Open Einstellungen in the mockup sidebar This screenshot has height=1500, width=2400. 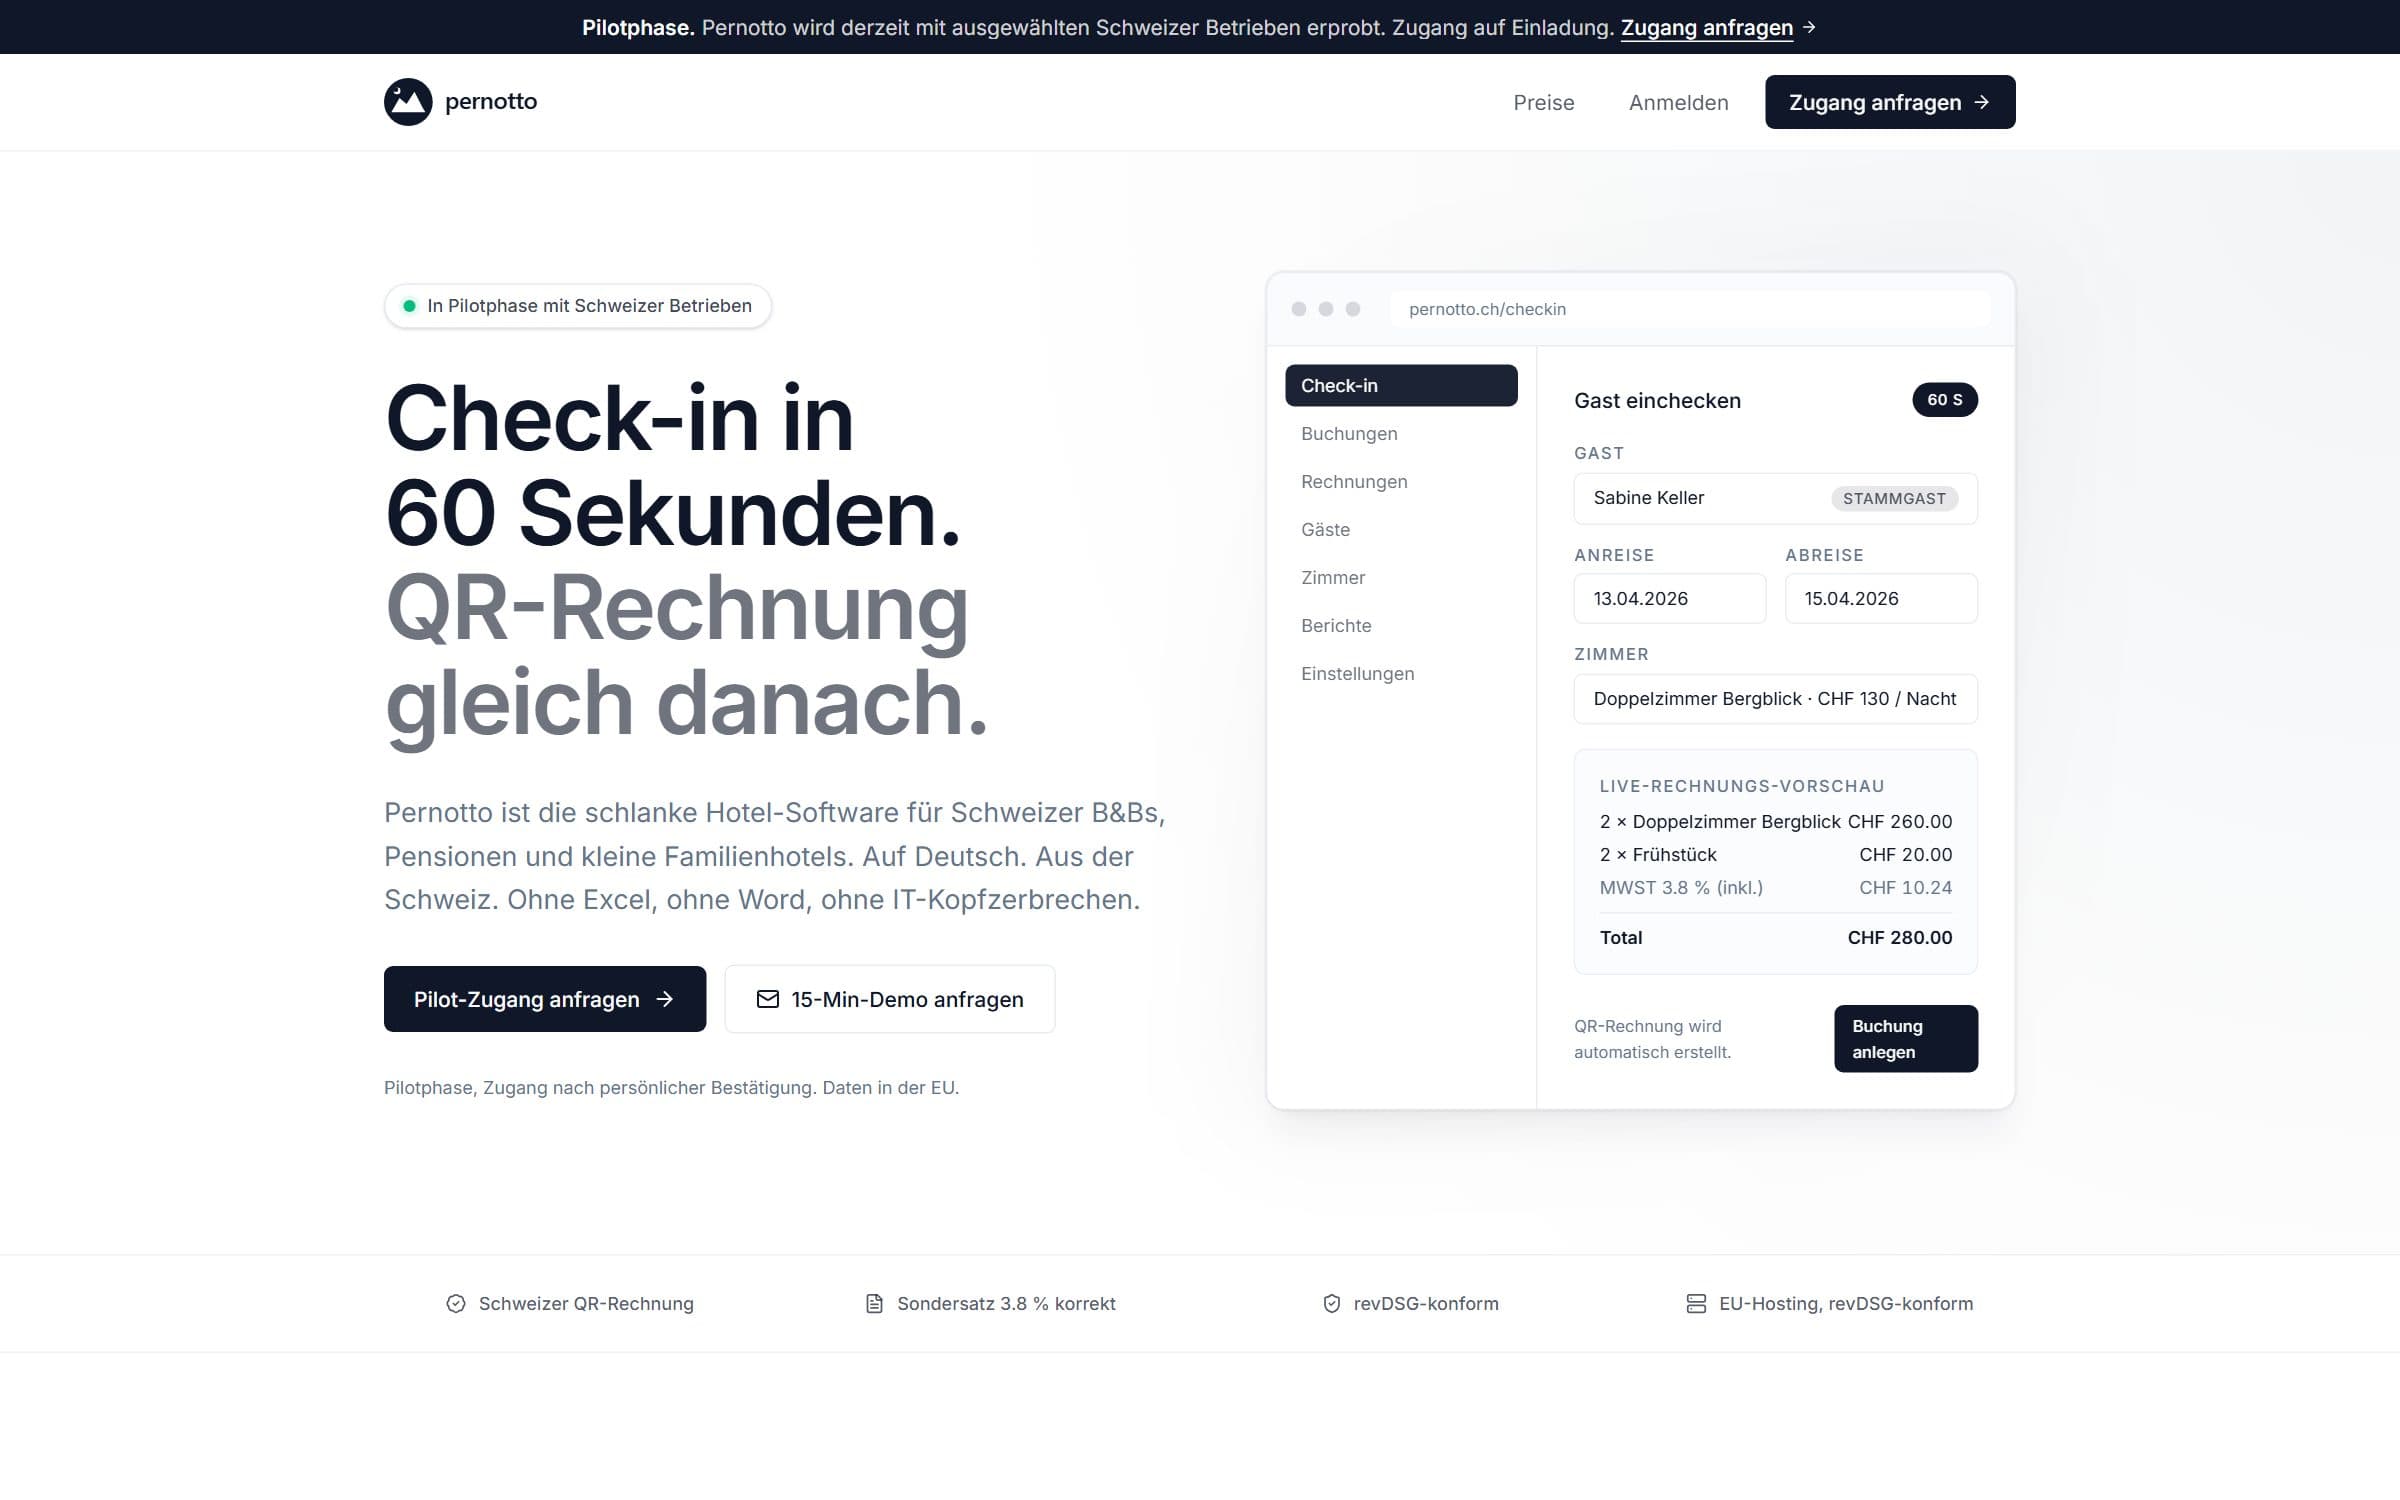click(1401, 674)
